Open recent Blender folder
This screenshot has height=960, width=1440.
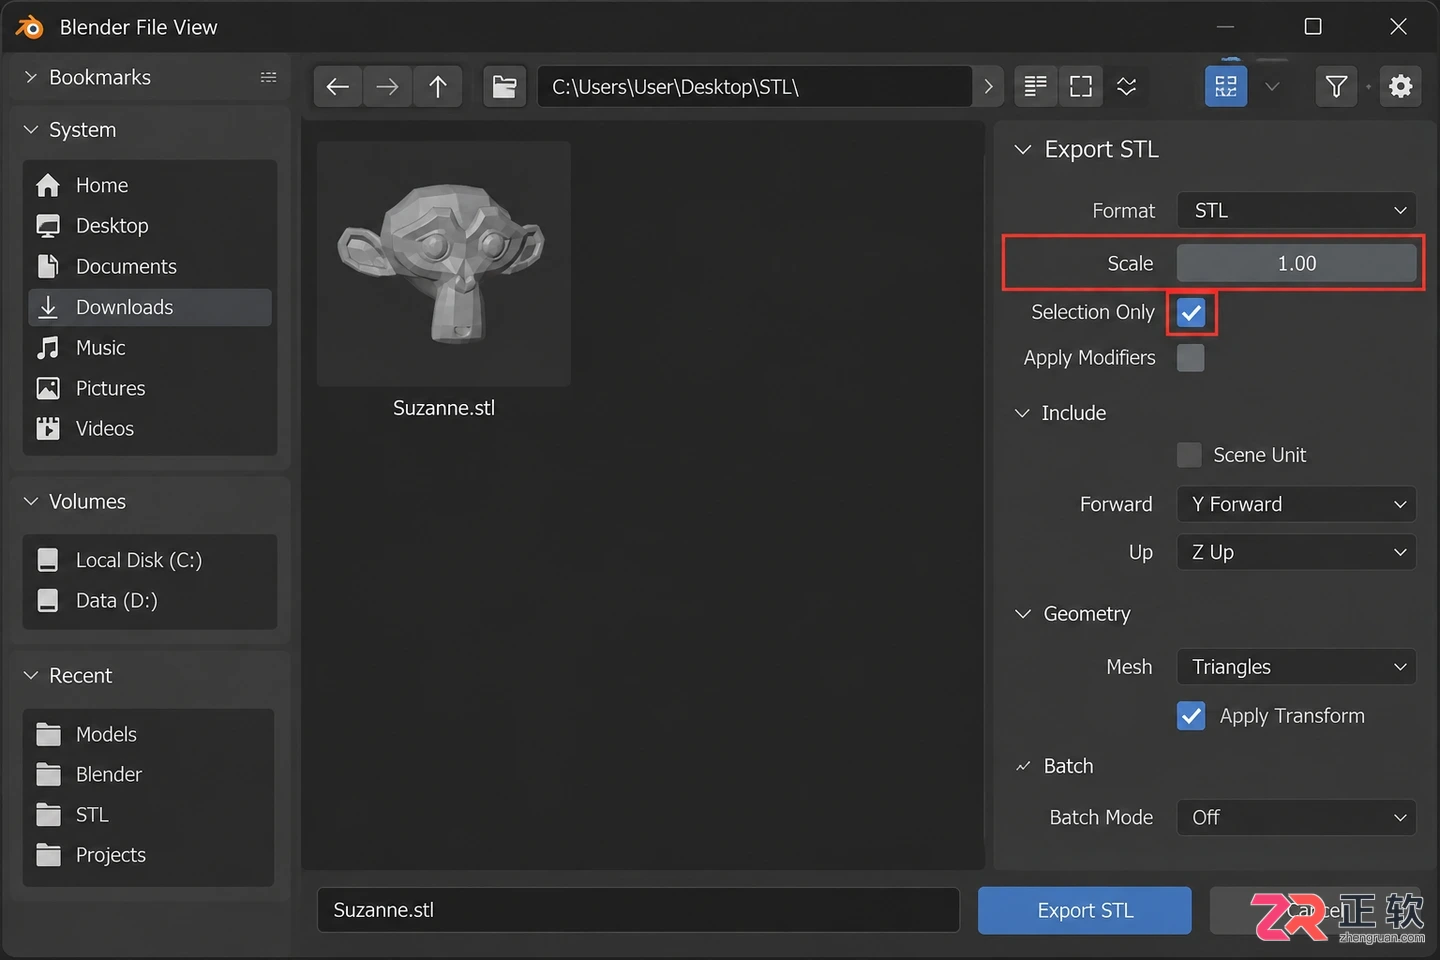(x=150, y=775)
